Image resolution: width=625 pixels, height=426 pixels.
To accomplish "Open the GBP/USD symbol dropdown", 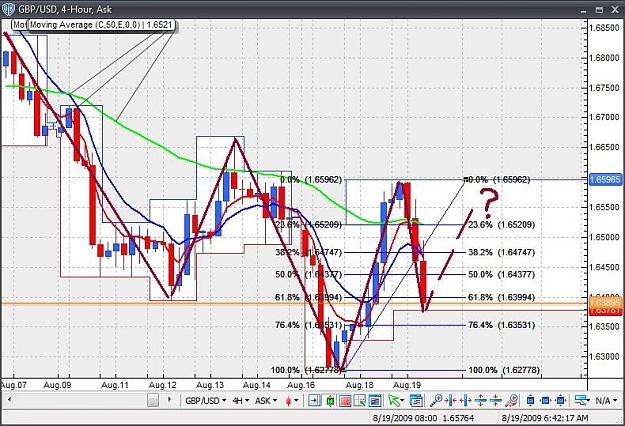I will (x=205, y=400).
